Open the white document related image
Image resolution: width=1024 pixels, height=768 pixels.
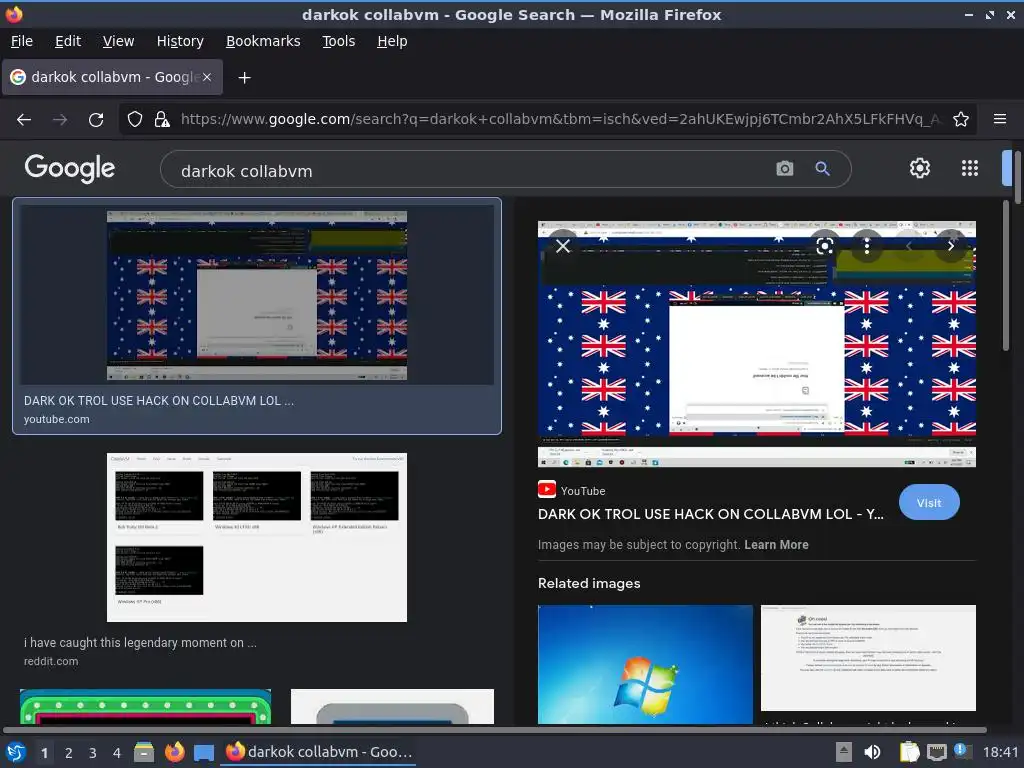click(x=869, y=658)
